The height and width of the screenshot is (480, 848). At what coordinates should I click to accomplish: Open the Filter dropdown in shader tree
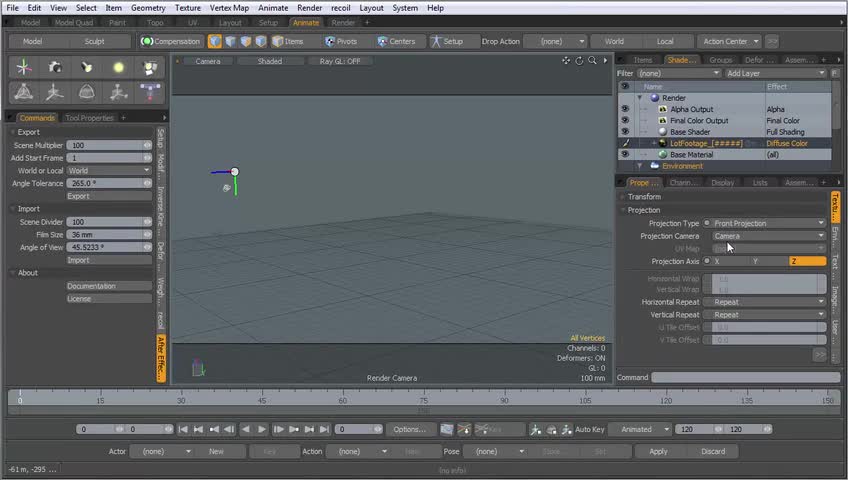pyautogui.click(x=678, y=73)
